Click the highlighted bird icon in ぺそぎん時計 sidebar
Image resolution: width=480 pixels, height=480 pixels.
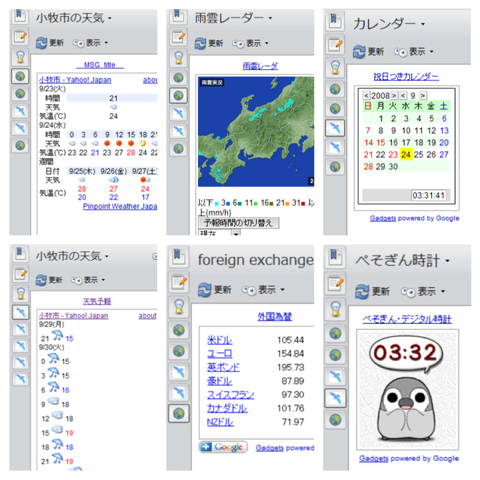pos(335,398)
